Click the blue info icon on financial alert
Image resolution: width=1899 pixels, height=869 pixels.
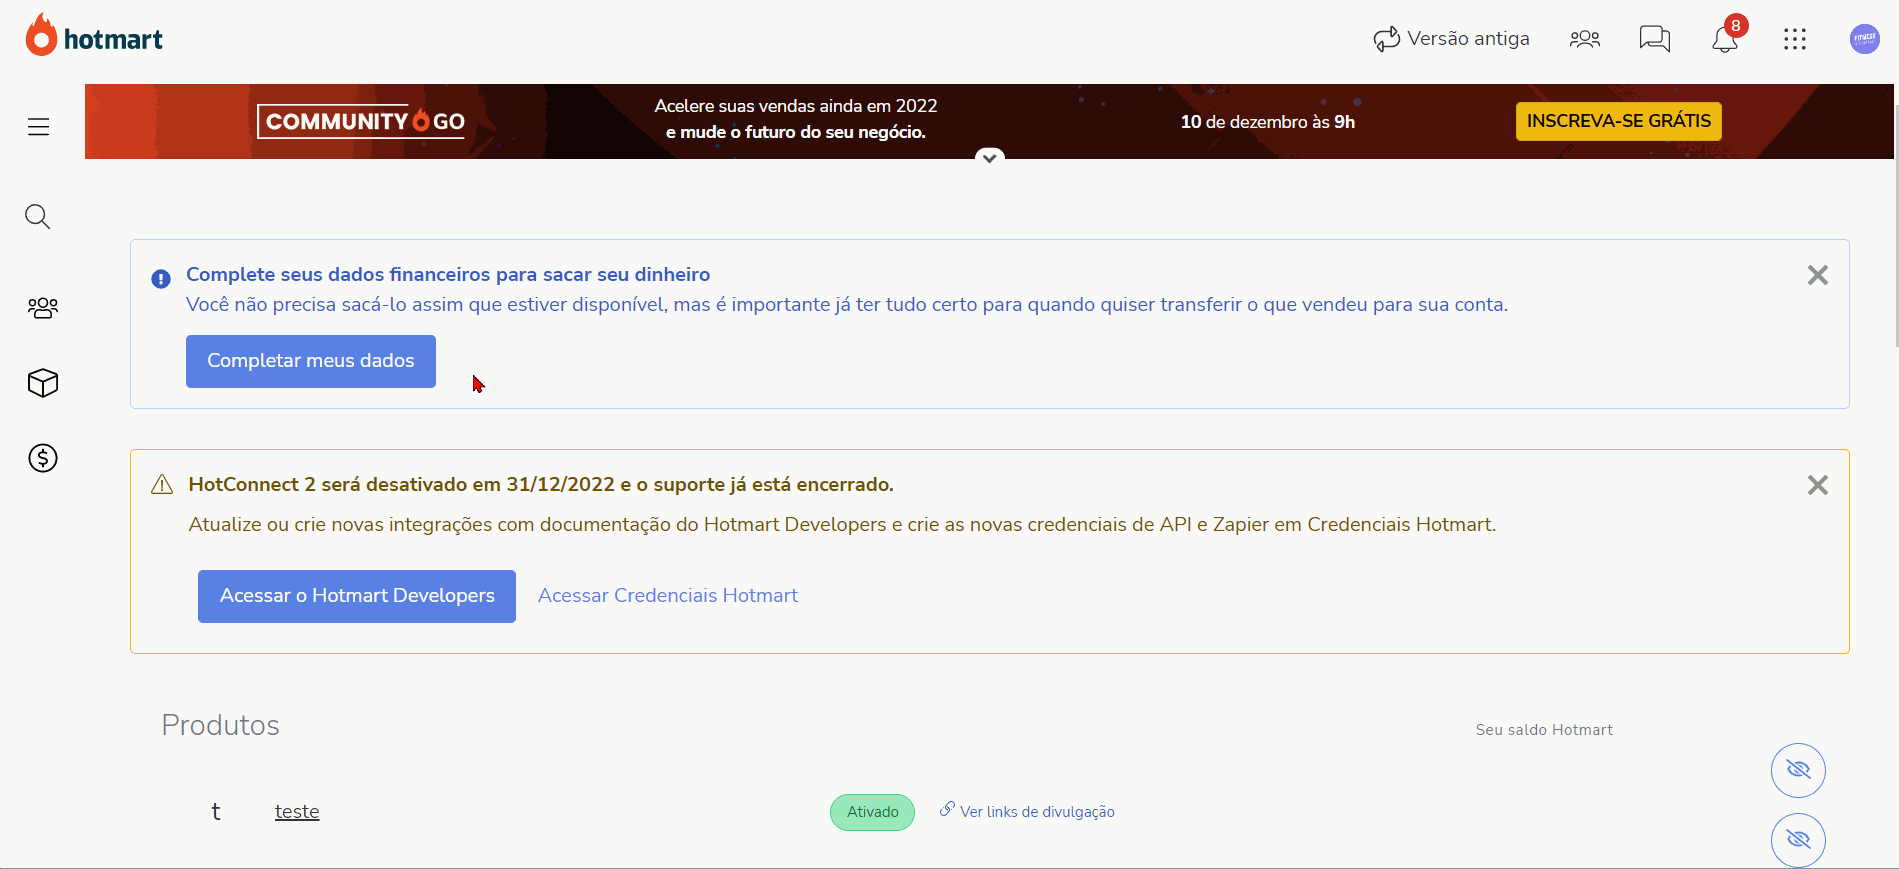(161, 279)
